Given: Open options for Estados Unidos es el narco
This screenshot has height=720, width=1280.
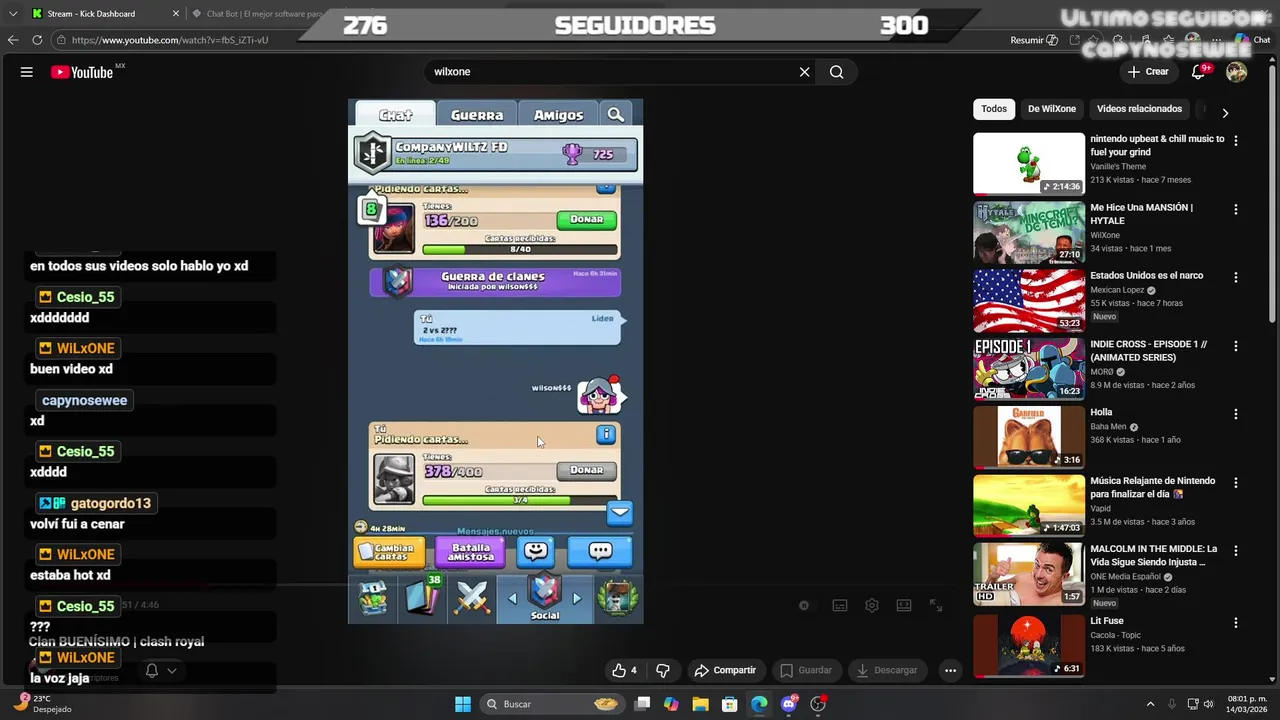Looking at the screenshot, I should pos(1236,277).
